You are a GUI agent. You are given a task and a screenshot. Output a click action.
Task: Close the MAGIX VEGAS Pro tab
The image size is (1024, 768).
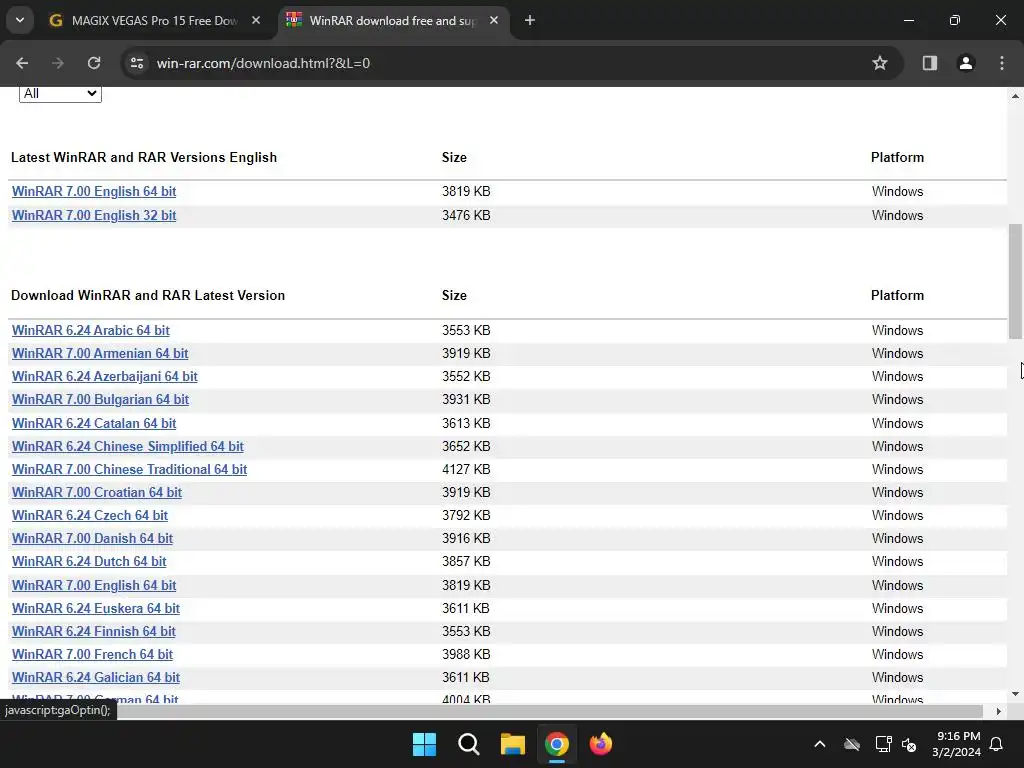pyautogui.click(x=256, y=21)
